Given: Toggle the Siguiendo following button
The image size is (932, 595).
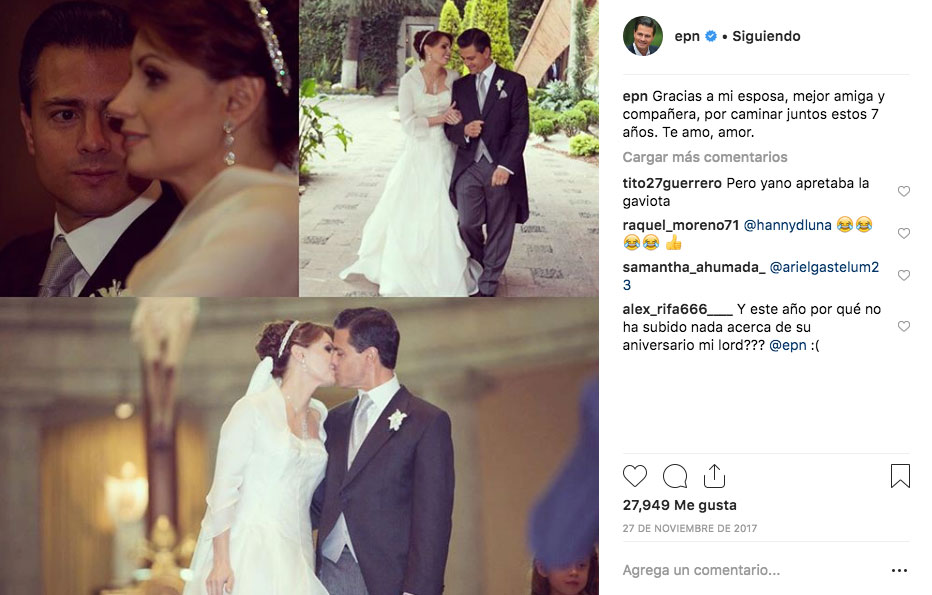Looking at the screenshot, I should [x=766, y=36].
